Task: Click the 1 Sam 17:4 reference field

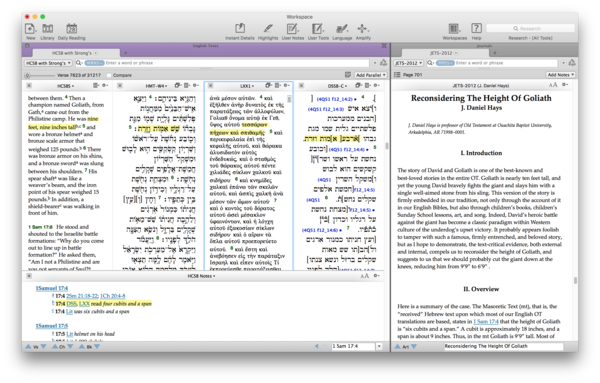Action: click(353, 346)
